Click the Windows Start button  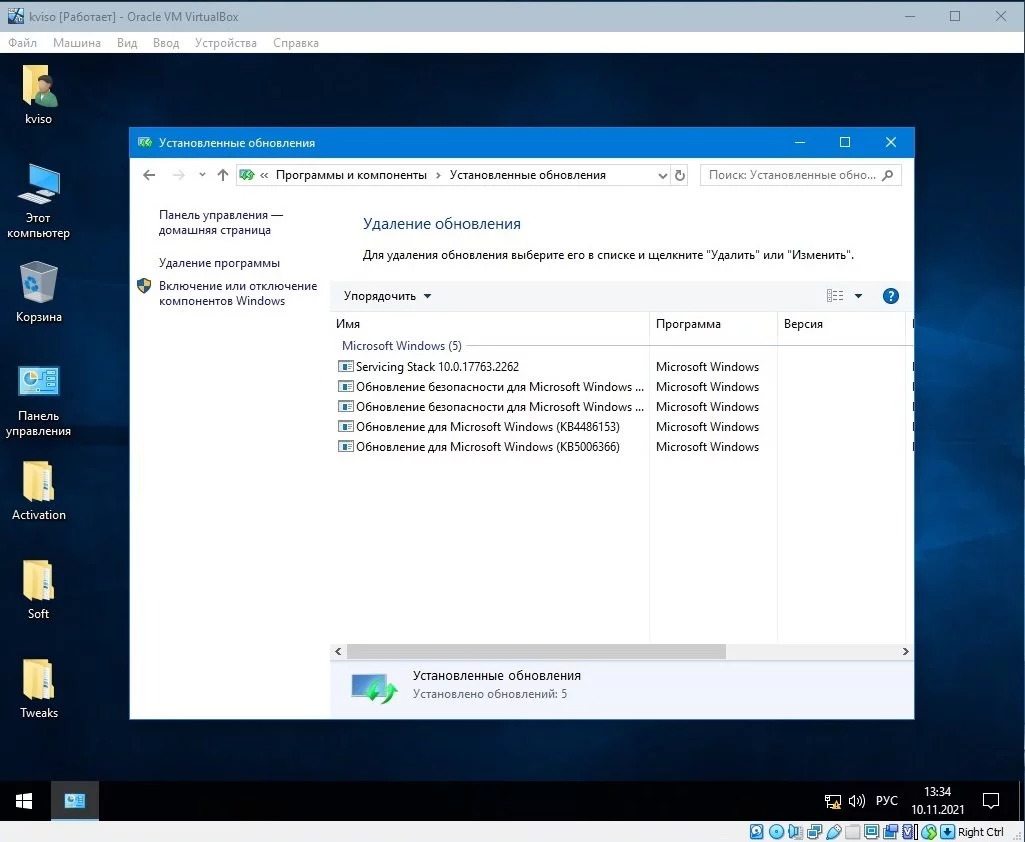point(24,801)
